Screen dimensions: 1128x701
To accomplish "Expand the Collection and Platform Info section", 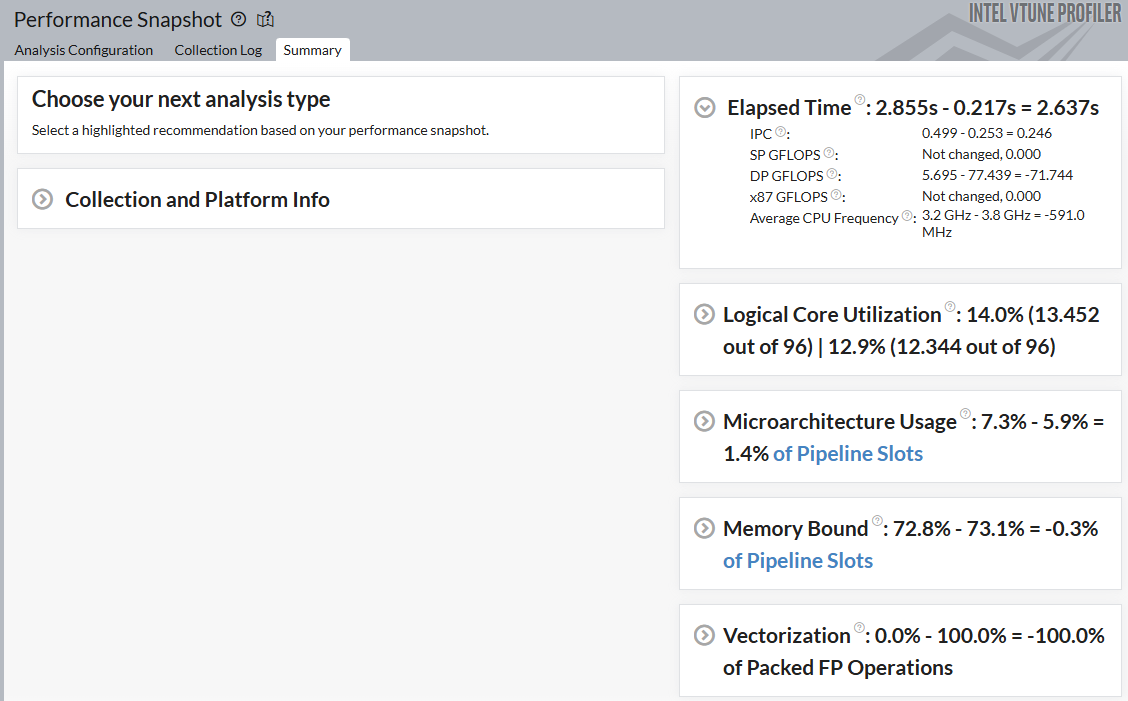I will [42, 199].
